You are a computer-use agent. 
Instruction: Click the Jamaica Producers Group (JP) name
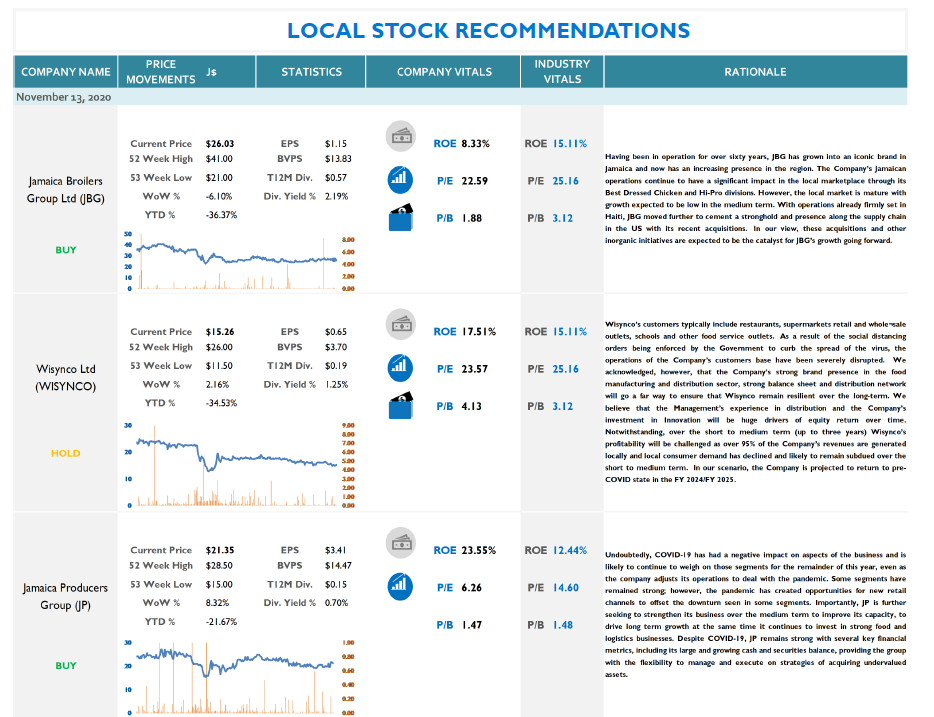pos(66,596)
